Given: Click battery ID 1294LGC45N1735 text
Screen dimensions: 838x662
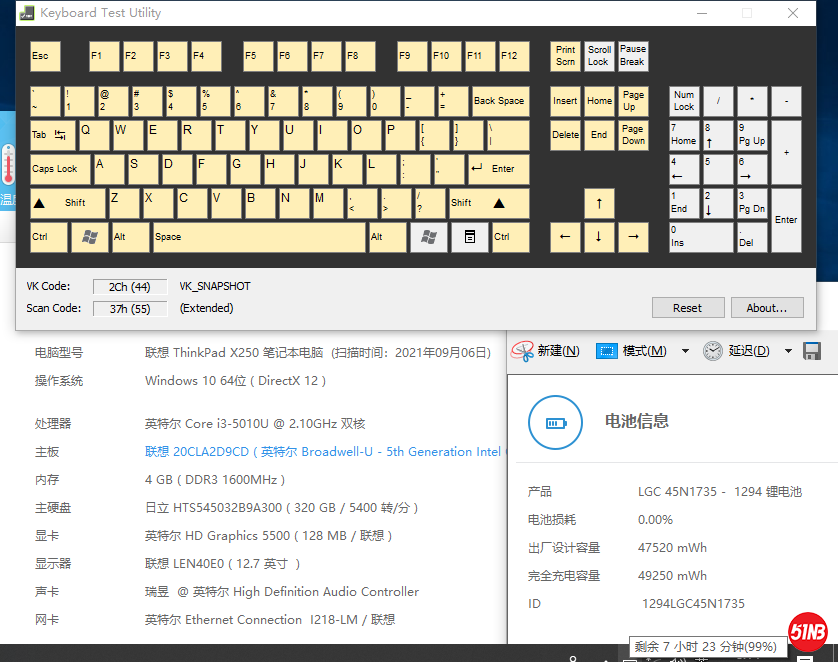Looking at the screenshot, I should tap(693, 604).
